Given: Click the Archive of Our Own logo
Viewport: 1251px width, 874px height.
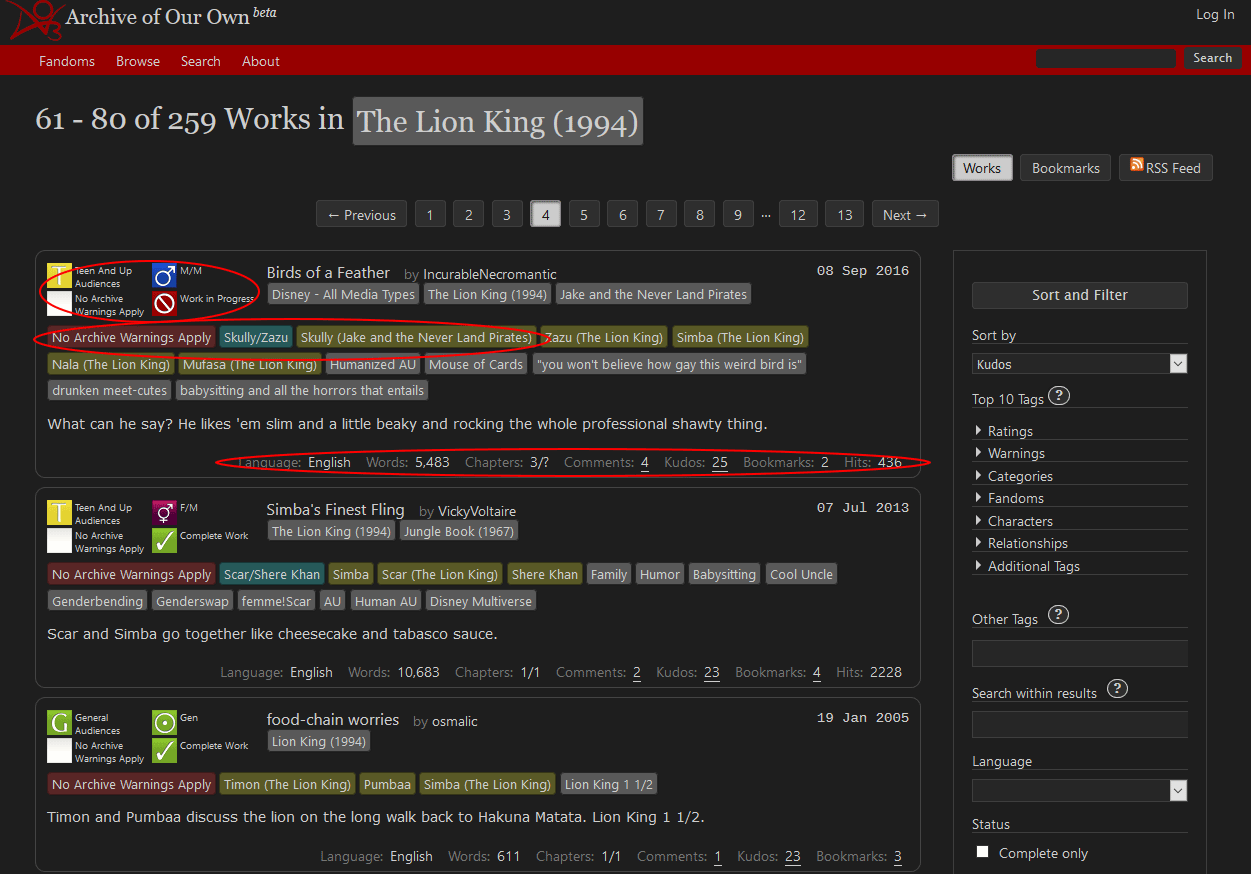Looking at the screenshot, I should (x=35, y=18).
